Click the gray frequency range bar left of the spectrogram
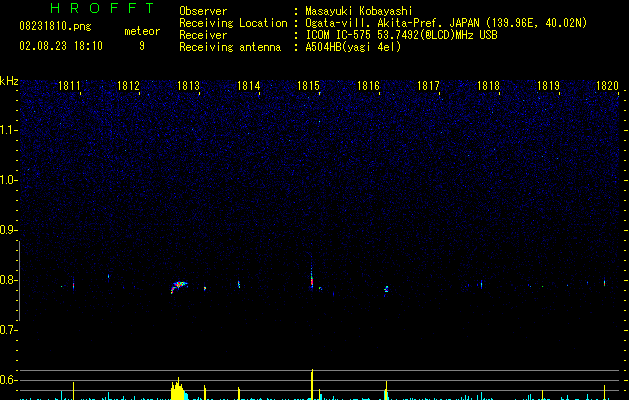The width and height of the screenshot is (629, 400). coord(19,281)
